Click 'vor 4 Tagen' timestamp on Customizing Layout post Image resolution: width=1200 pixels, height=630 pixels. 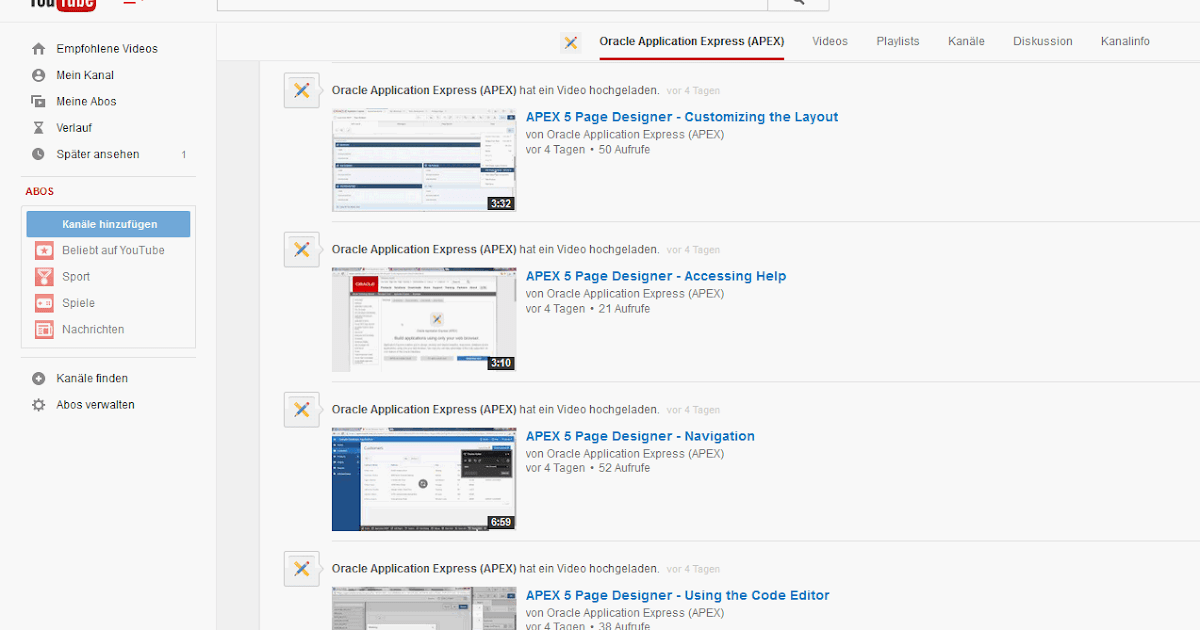click(693, 91)
